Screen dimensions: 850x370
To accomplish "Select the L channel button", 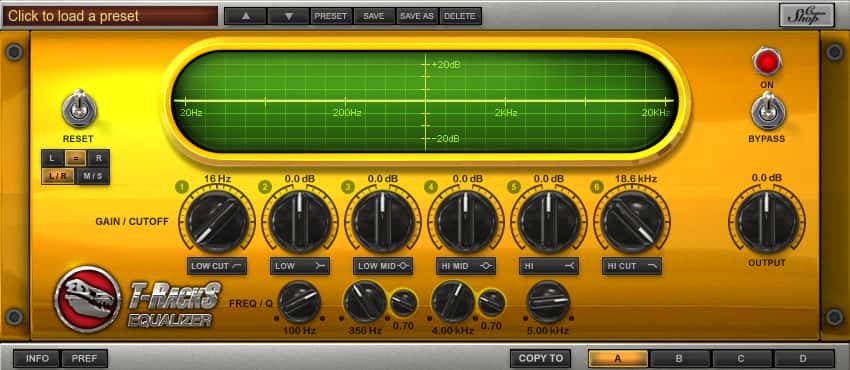I will point(53,158).
